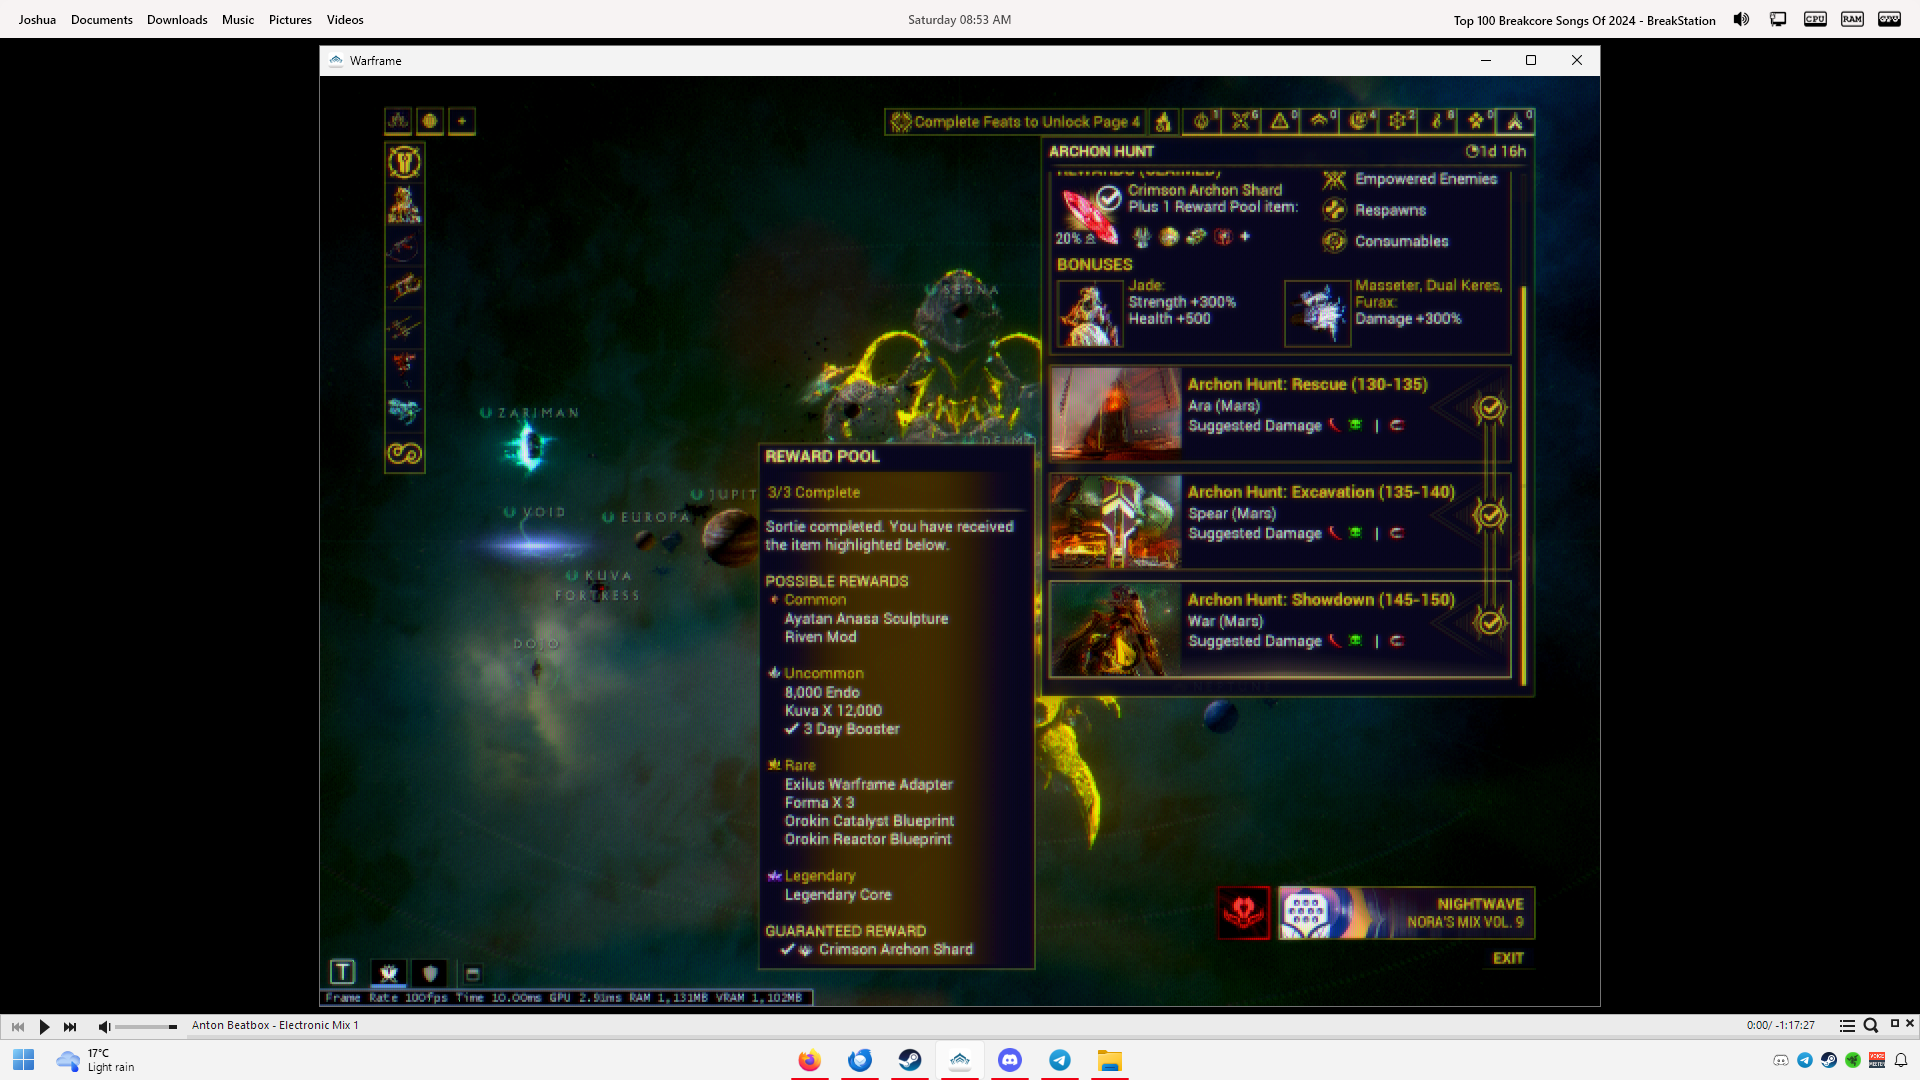Open Discord from the taskbar
This screenshot has height=1080, width=1920.
pos(1010,1060)
